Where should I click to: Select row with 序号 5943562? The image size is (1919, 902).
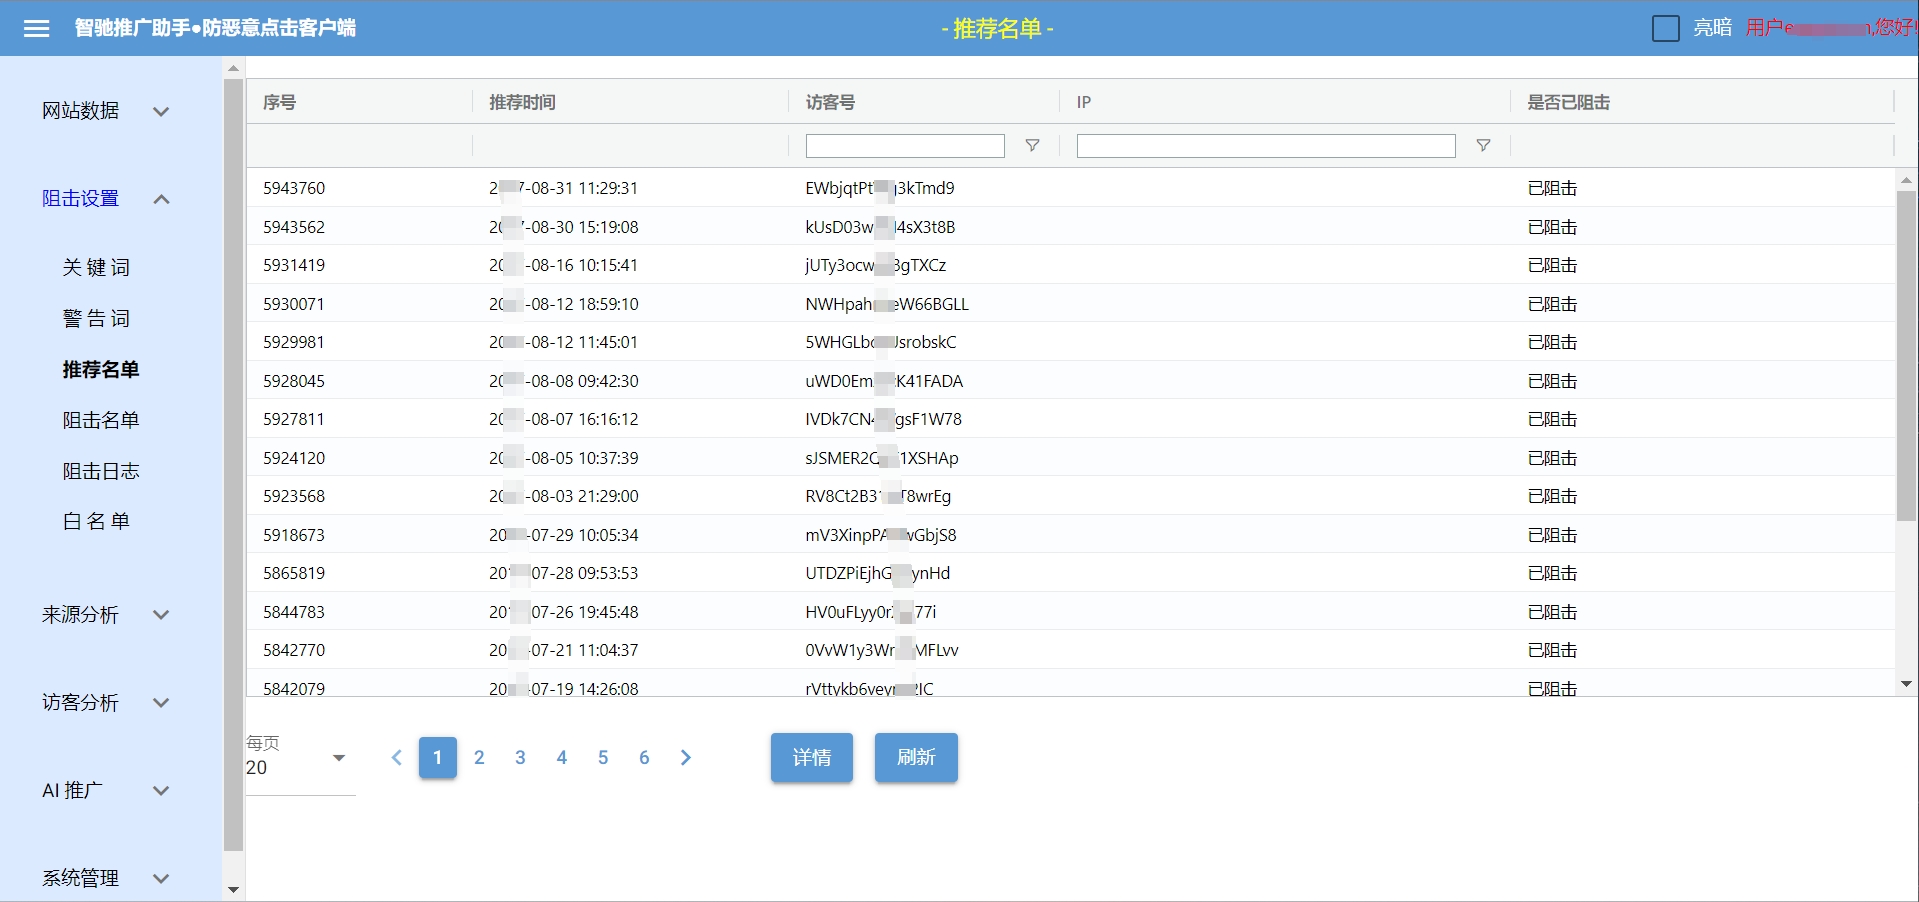pos(1070,227)
